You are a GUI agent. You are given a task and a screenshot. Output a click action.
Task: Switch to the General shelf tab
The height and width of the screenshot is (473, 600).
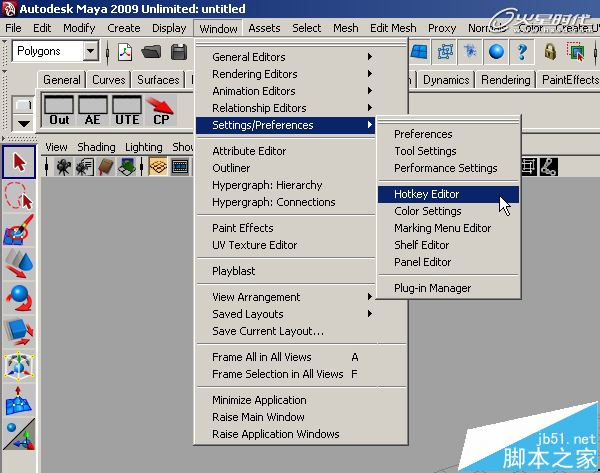click(x=62, y=80)
